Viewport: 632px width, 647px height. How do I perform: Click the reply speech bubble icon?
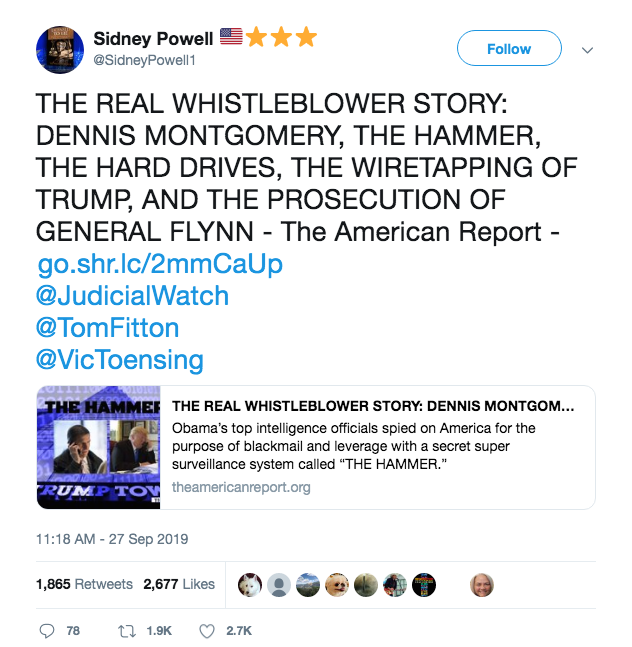point(47,631)
